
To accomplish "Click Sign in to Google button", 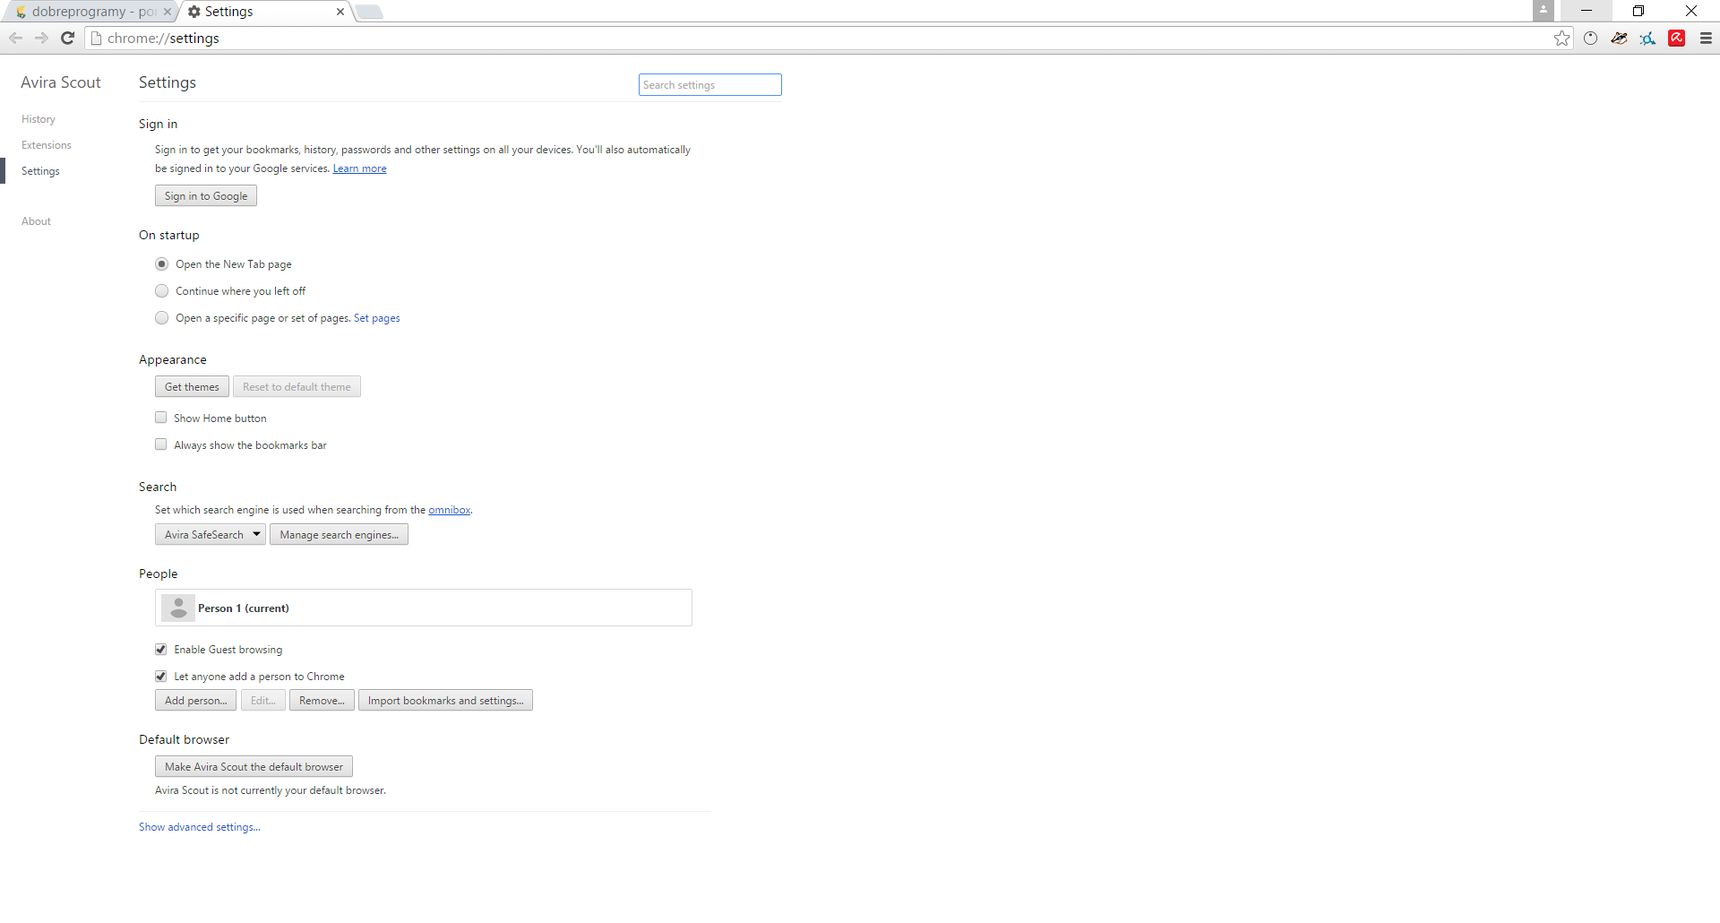I will 206,196.
